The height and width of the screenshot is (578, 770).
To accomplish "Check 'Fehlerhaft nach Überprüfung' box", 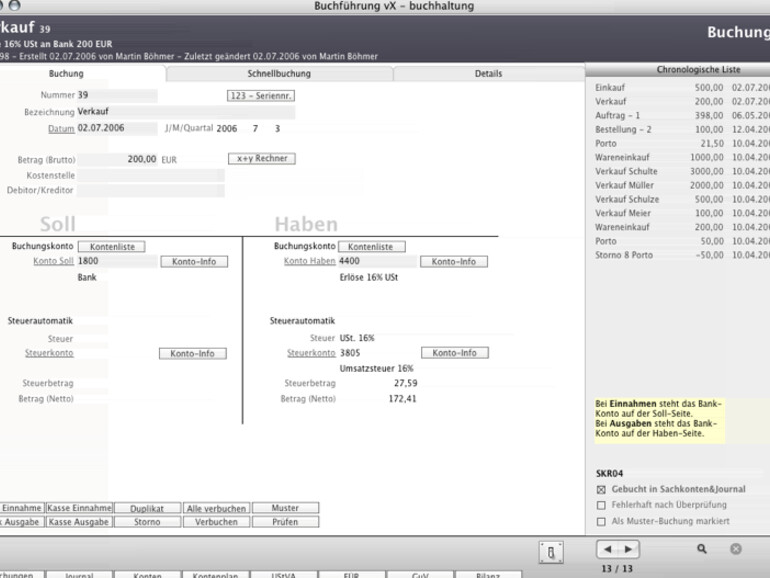I will [x=601, y=505].
